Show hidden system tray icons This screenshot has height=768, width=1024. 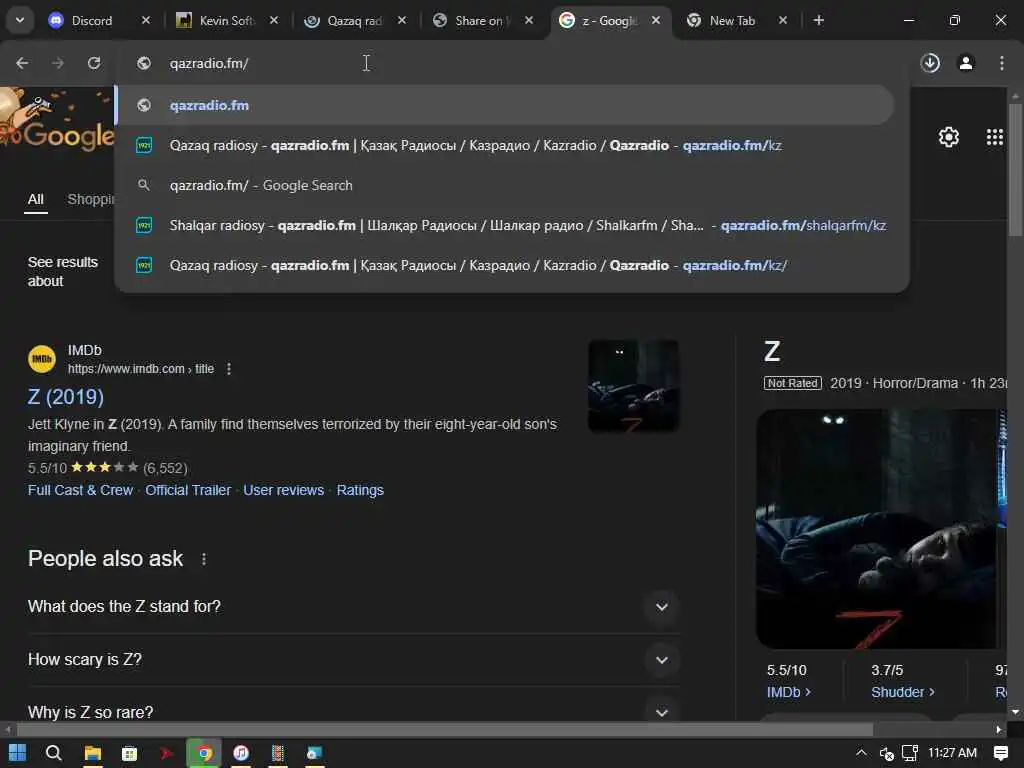click(x=861, y=753)
